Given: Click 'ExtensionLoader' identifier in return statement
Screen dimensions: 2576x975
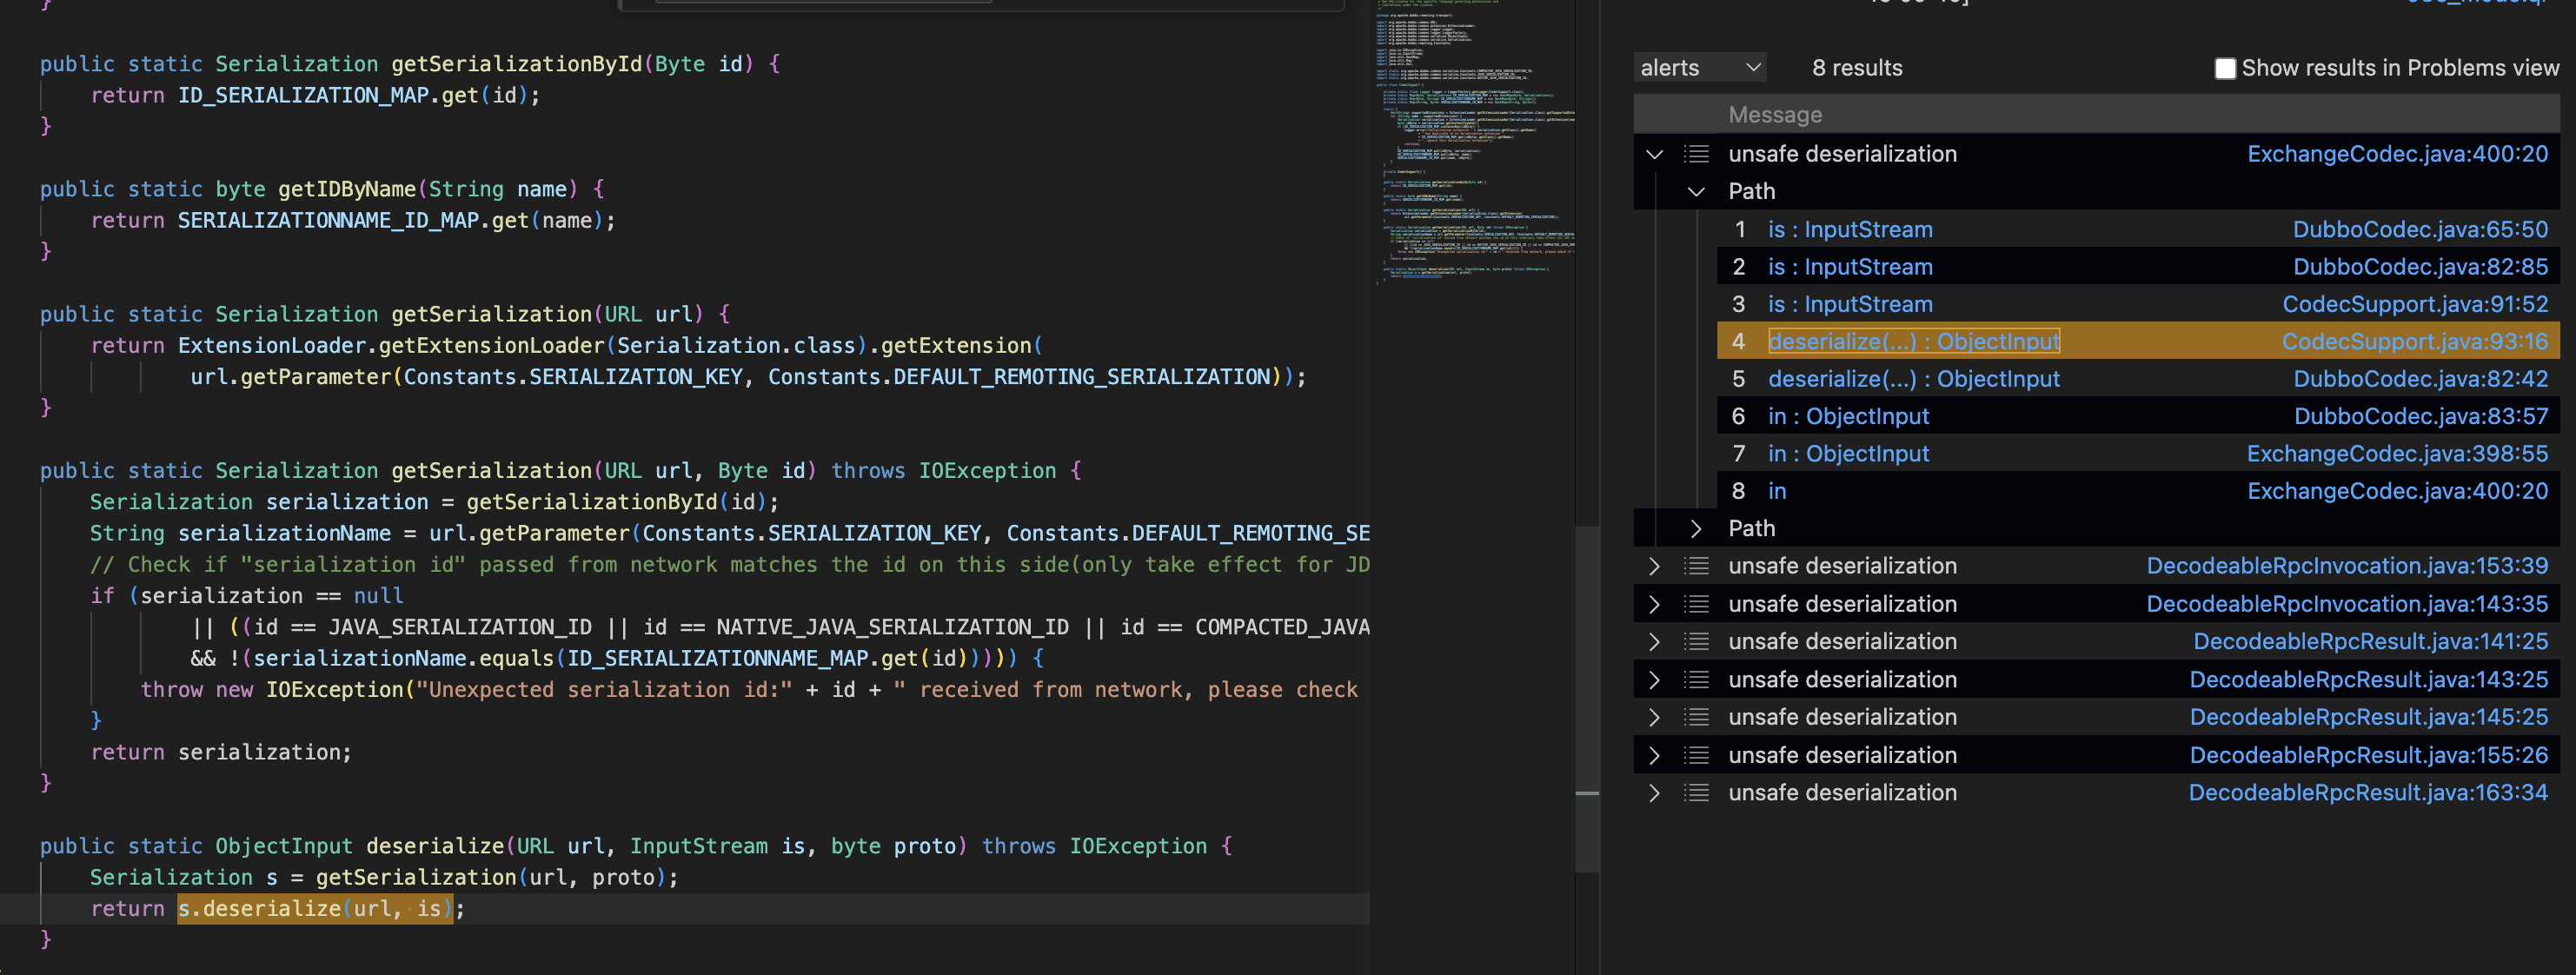Looking at the screenshot, I should pyautogui.click(x=272, y=345).
